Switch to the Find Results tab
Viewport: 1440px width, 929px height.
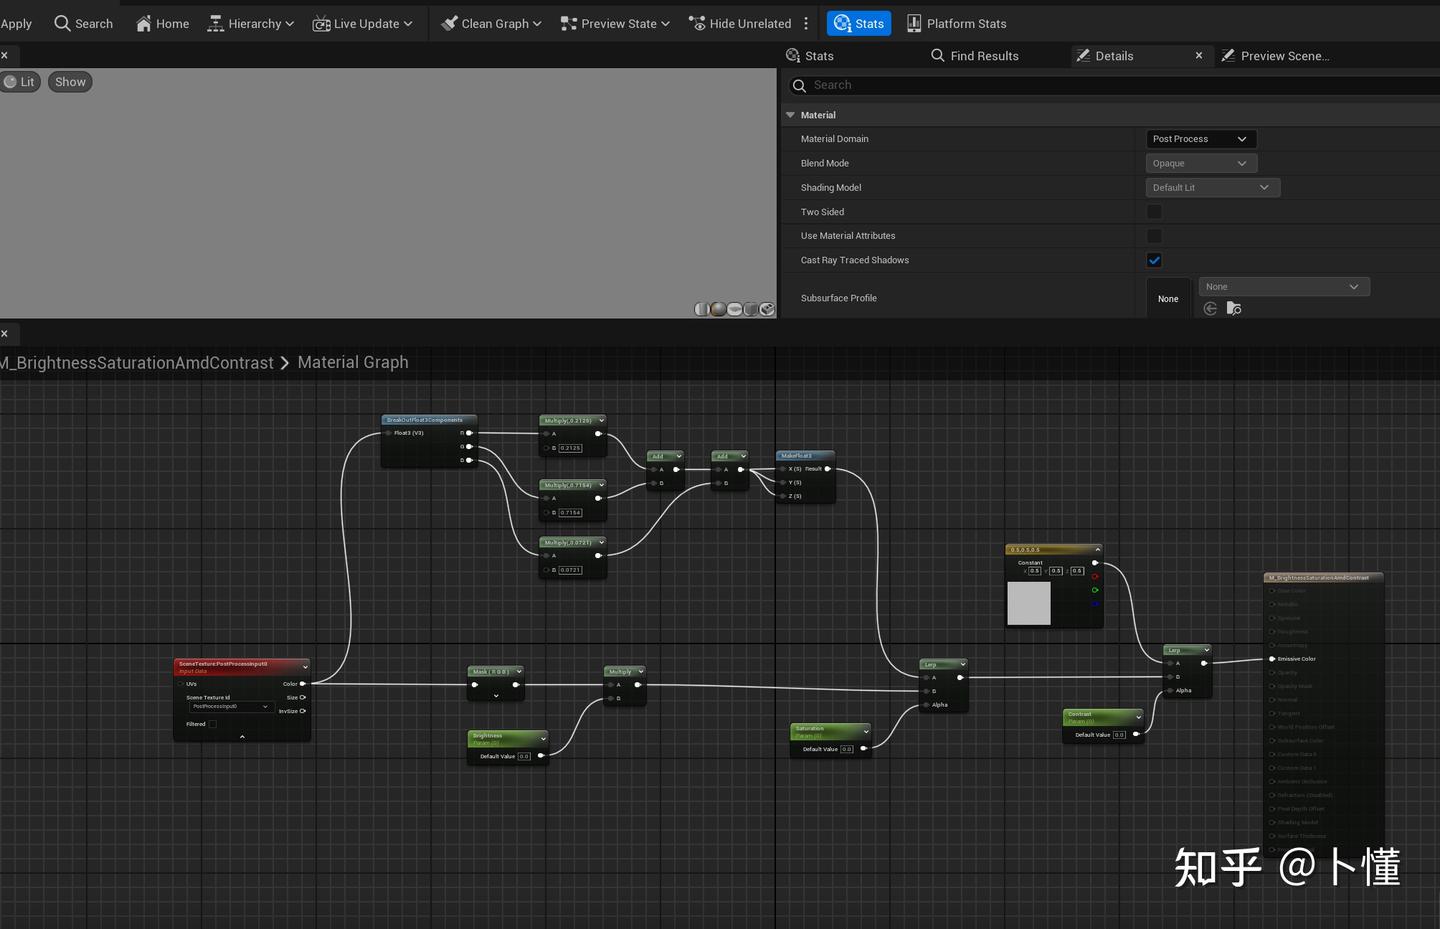click(985, 55)
